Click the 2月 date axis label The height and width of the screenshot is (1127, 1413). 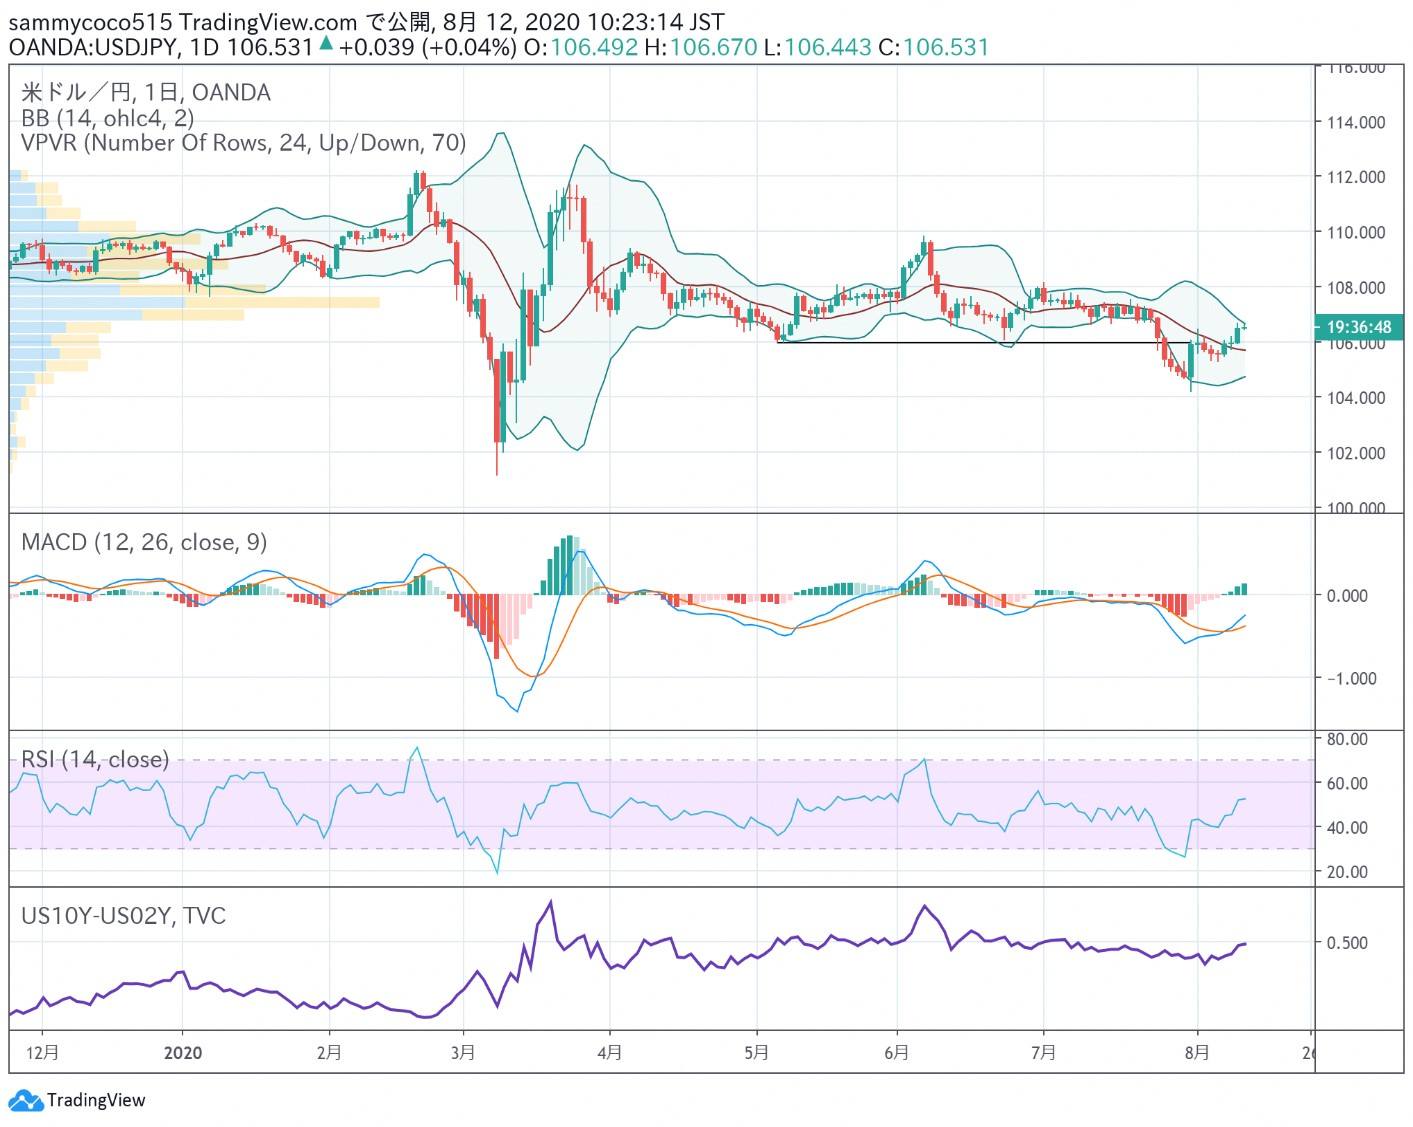pos(328,1053)
